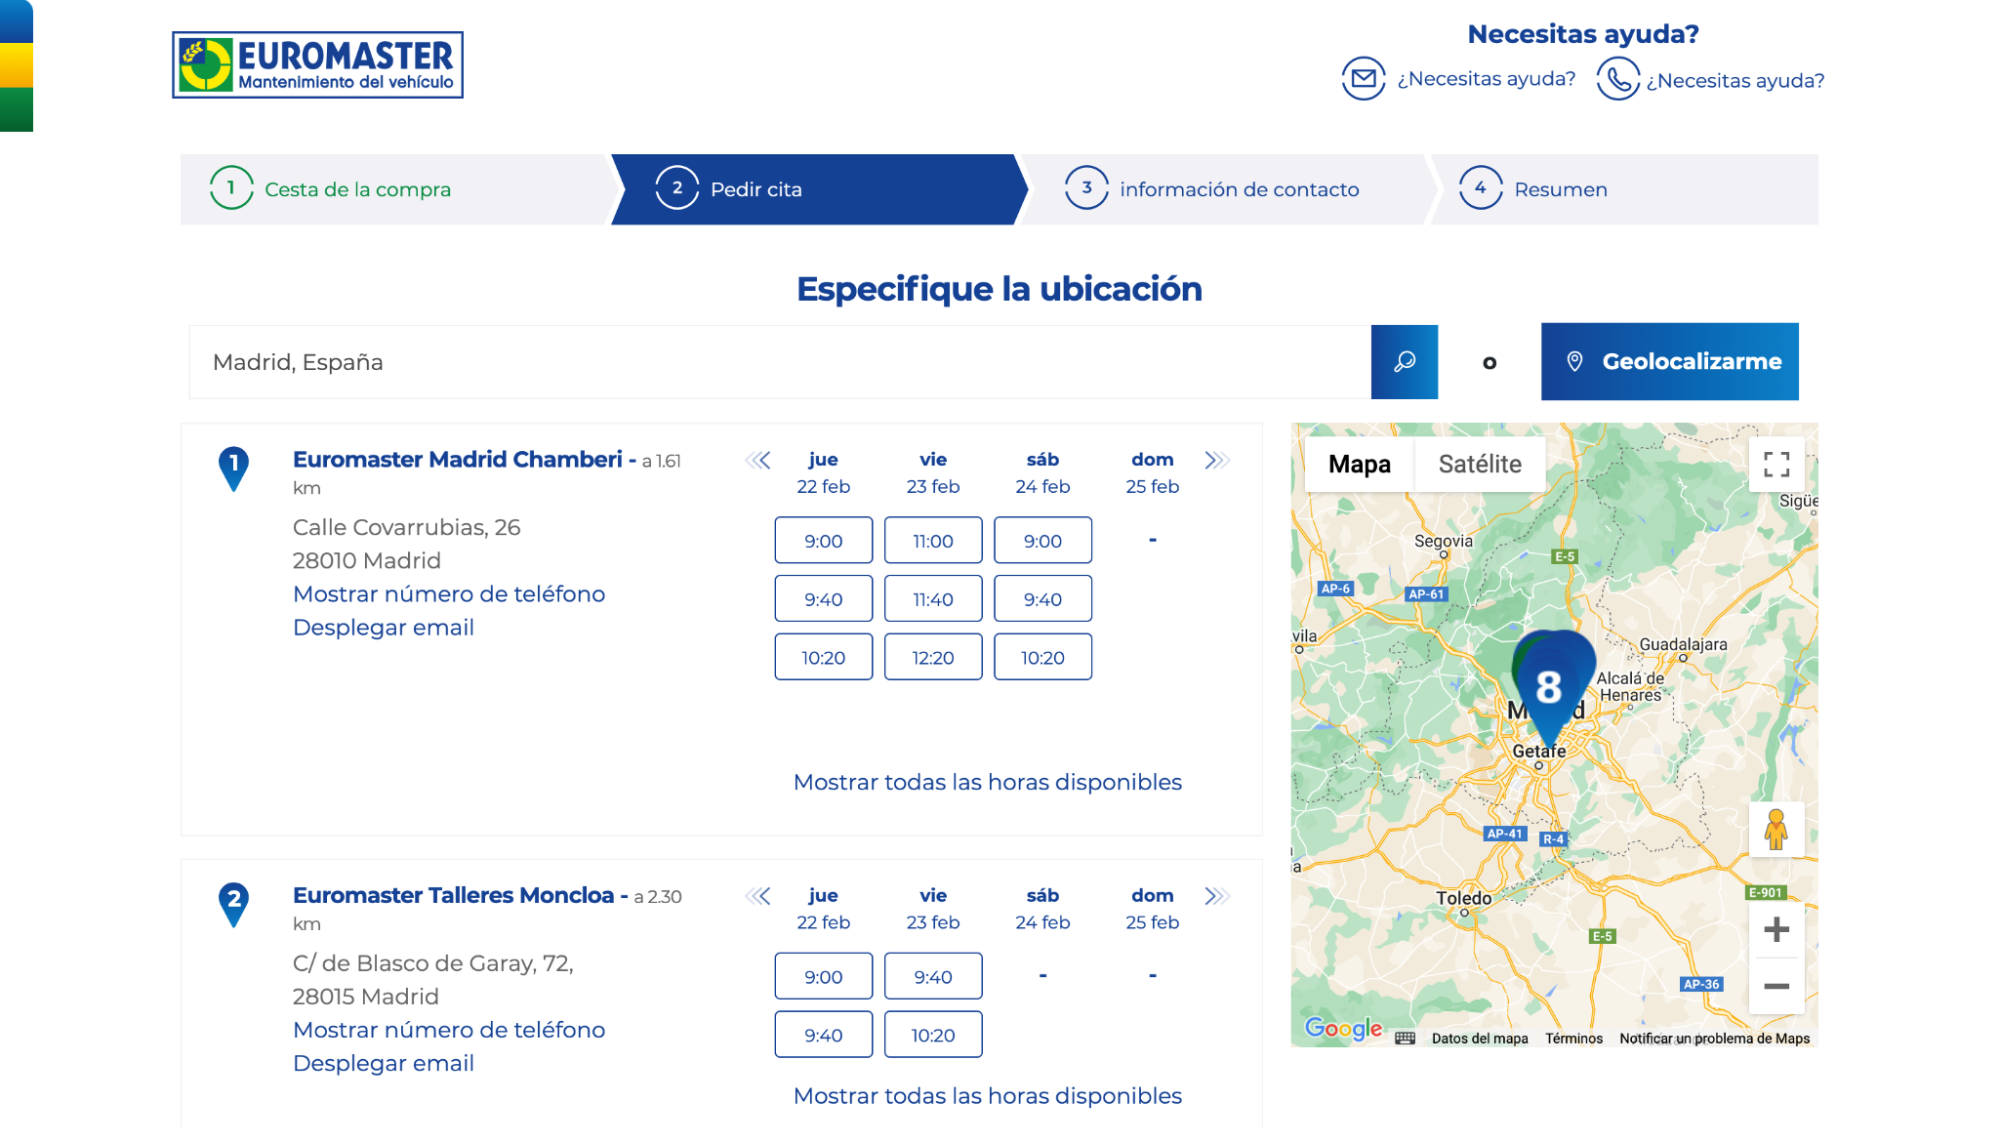This screenshot has width=1999, height=1128.
Task: Show email for Talleres Moncloa
Action: click(x=383, y=1063)
